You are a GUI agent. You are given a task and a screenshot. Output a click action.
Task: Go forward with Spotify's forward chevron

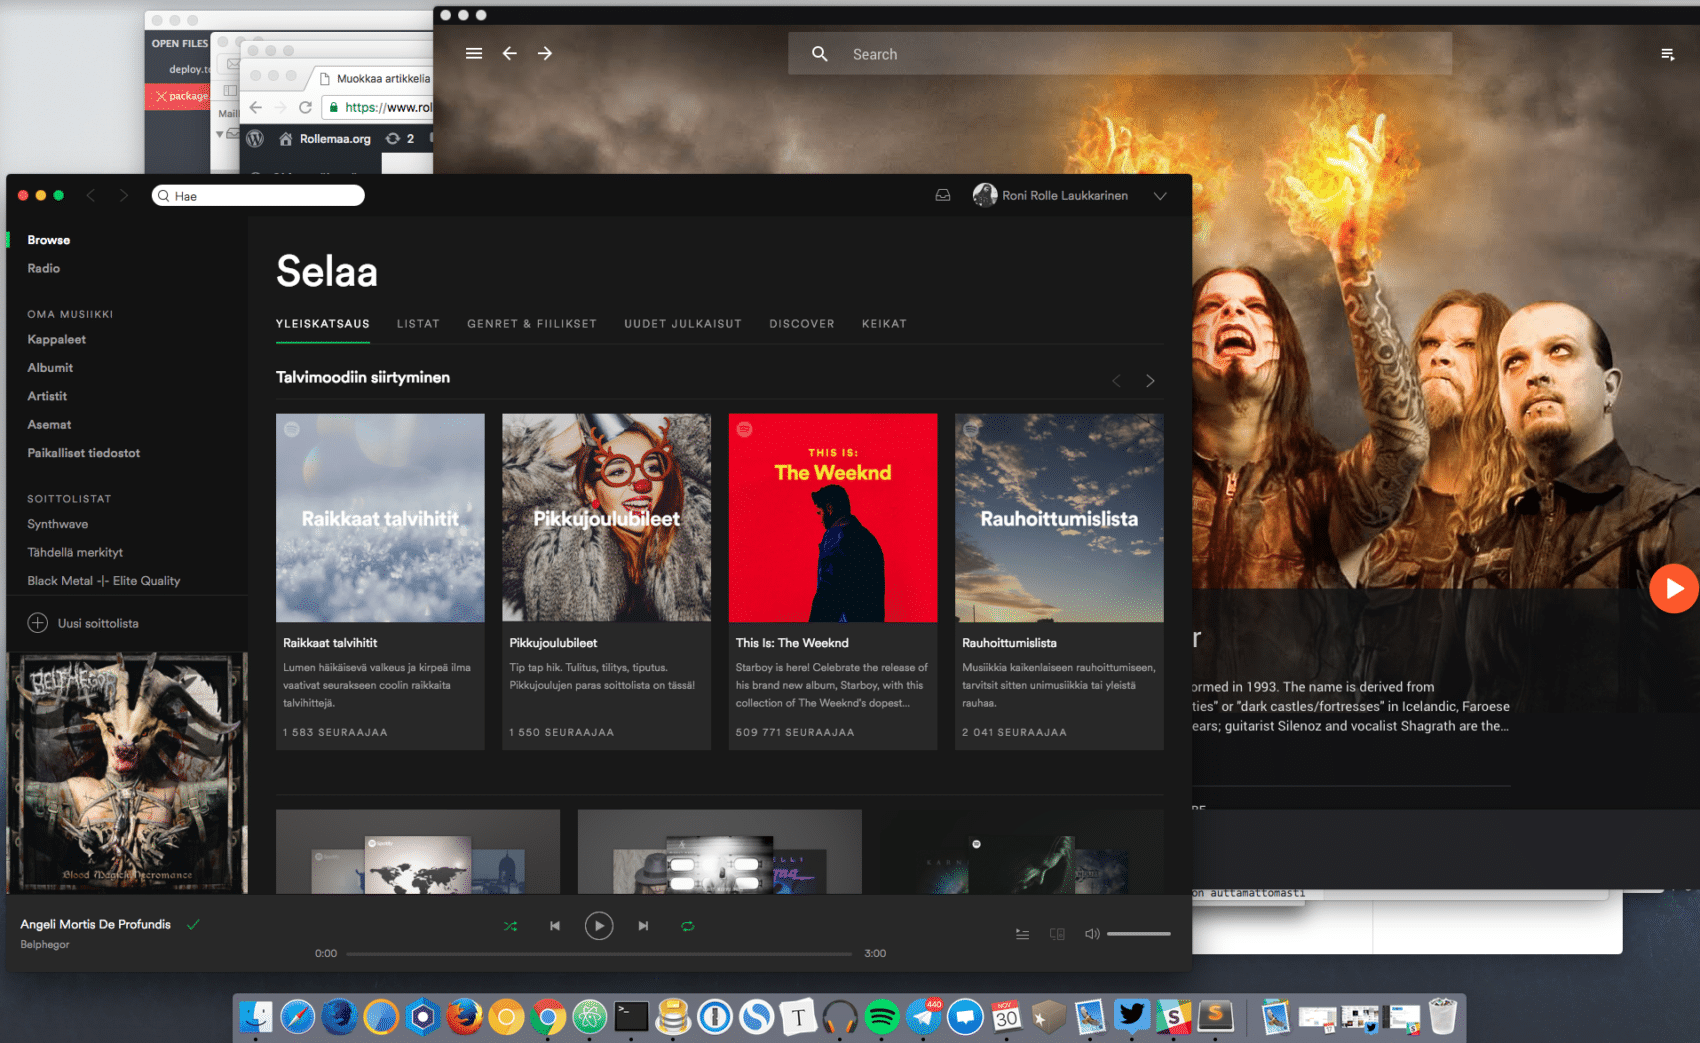pyautogui.click(x=124, y=196)
